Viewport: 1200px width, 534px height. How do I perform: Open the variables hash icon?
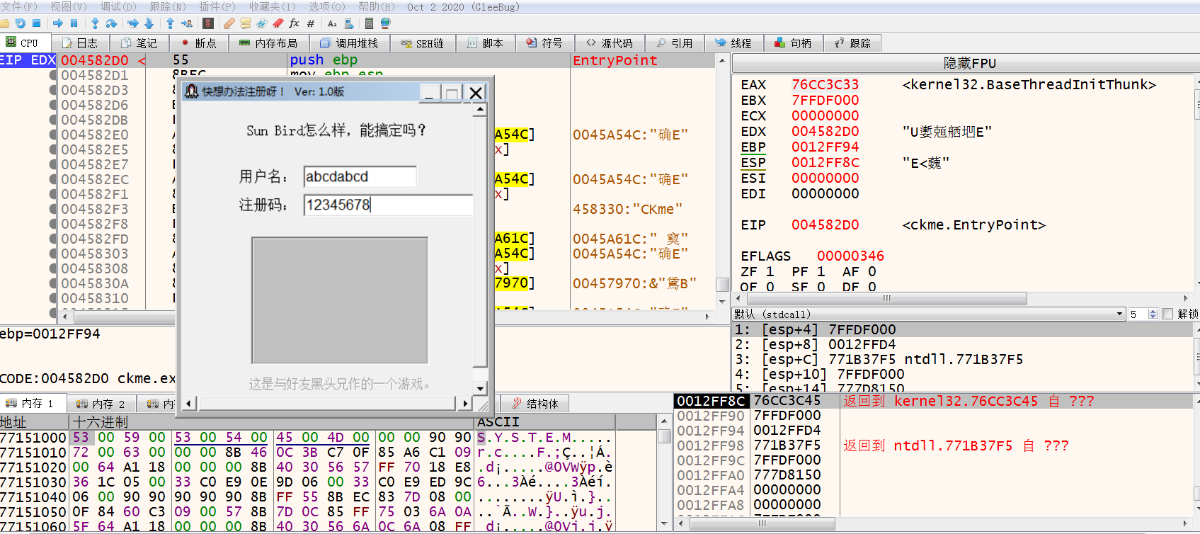[310, 22]
